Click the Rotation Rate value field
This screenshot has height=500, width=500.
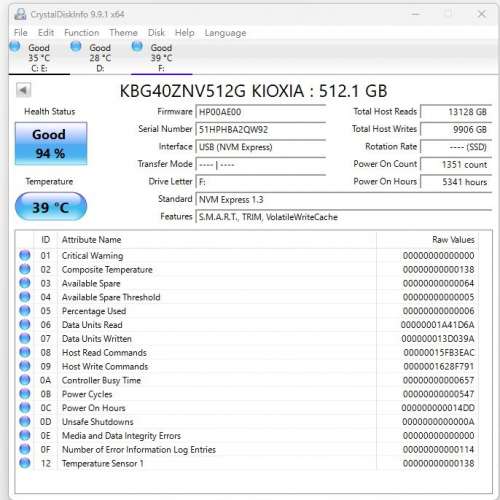(x=456, y=147)
